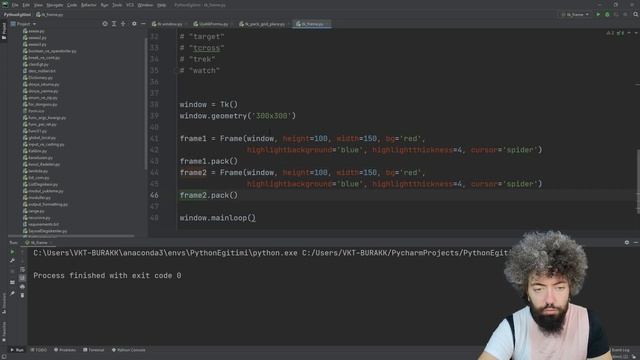Click the restore layout icon in Run panel
Image resolution: width=640 pixels, height=360 pixels.
pyautogui.click(x=12, y=282)
